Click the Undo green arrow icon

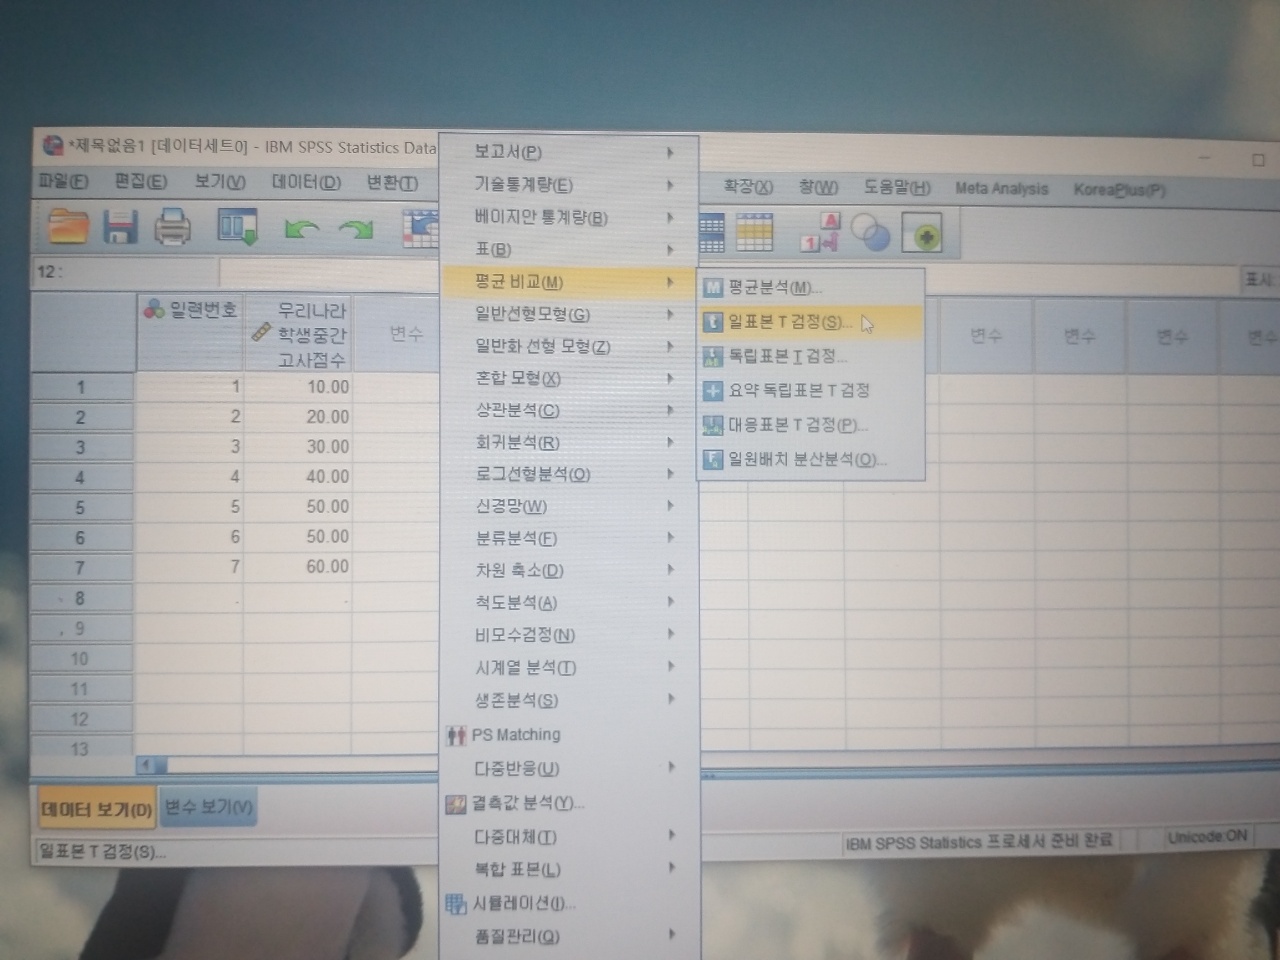(x=301, y=230)
